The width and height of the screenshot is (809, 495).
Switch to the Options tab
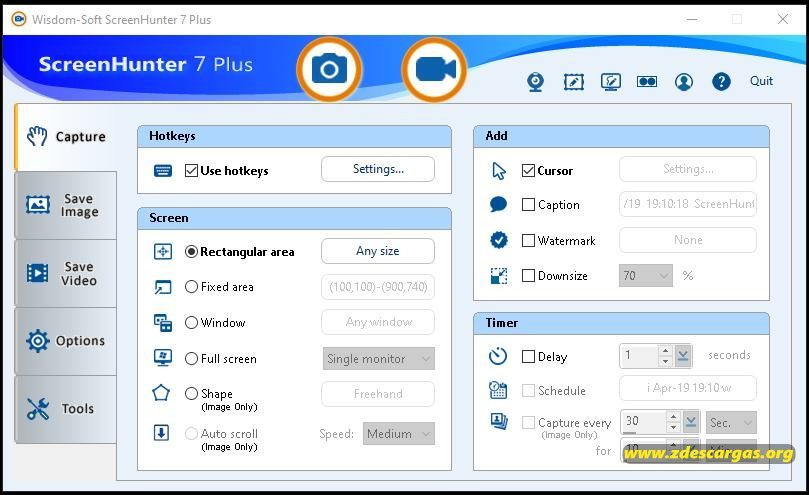point(66,341)
